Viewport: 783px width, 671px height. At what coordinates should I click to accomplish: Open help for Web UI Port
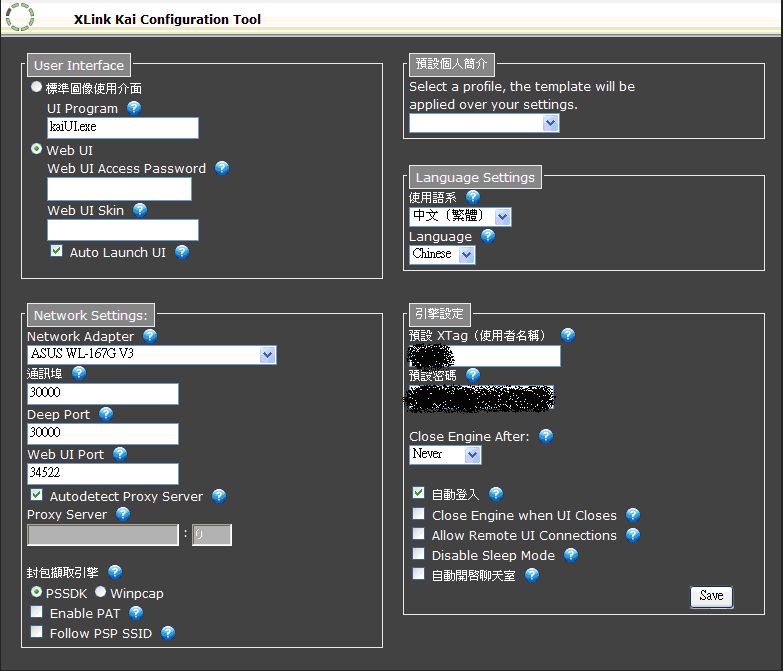[x=120, y=454]
